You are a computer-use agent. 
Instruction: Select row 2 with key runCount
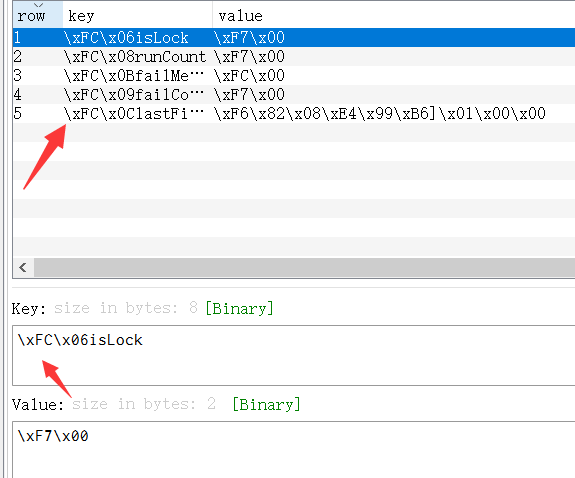click(x=294, y=56)
